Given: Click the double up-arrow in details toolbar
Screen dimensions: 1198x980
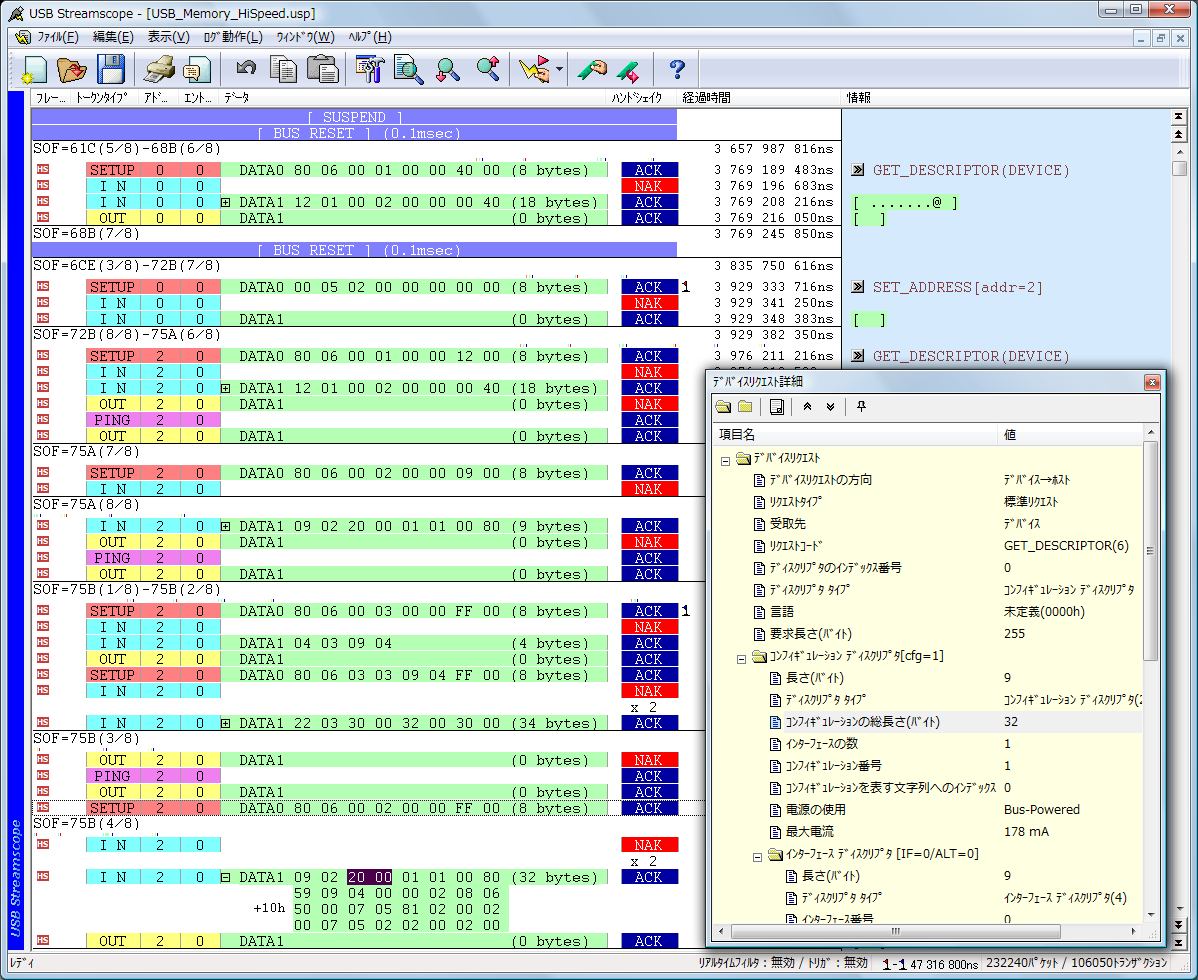Looking at the screenshot, I should [808, 406].
